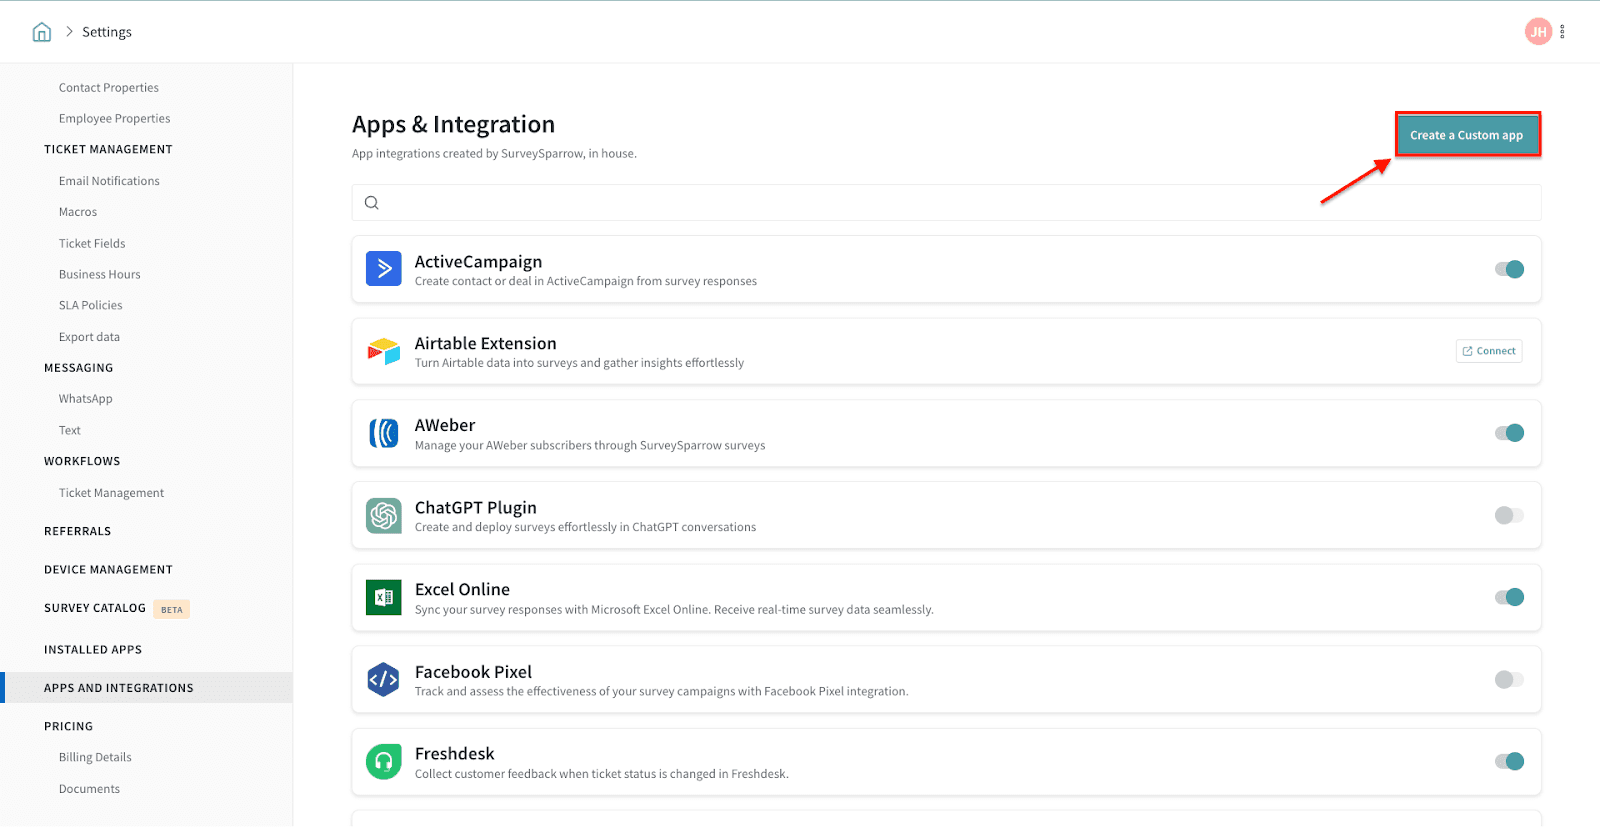The height and width of the screenshot is (828, 1600).
Task: Click the AWeber logo icon
Action: click(383, 433)
